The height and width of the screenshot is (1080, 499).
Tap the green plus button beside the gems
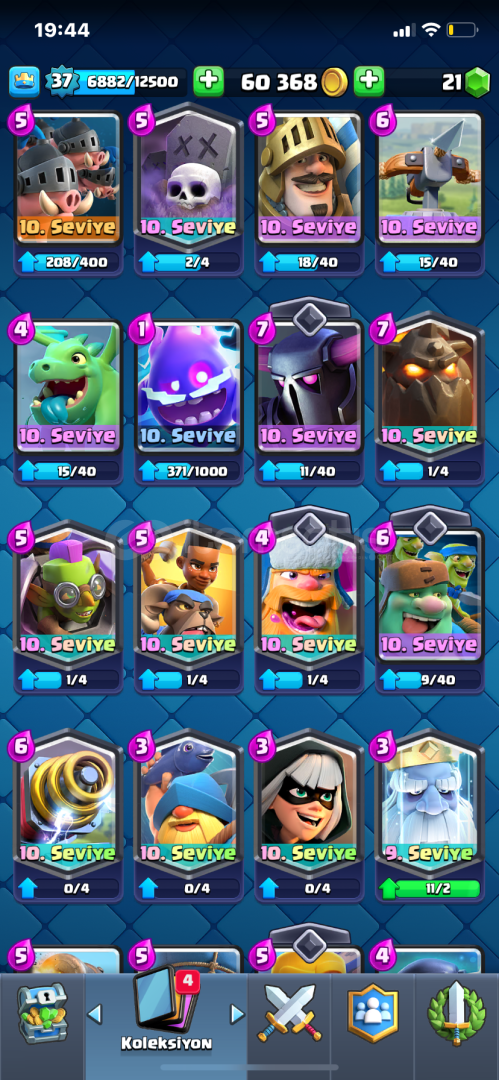[x=369, y=83]
